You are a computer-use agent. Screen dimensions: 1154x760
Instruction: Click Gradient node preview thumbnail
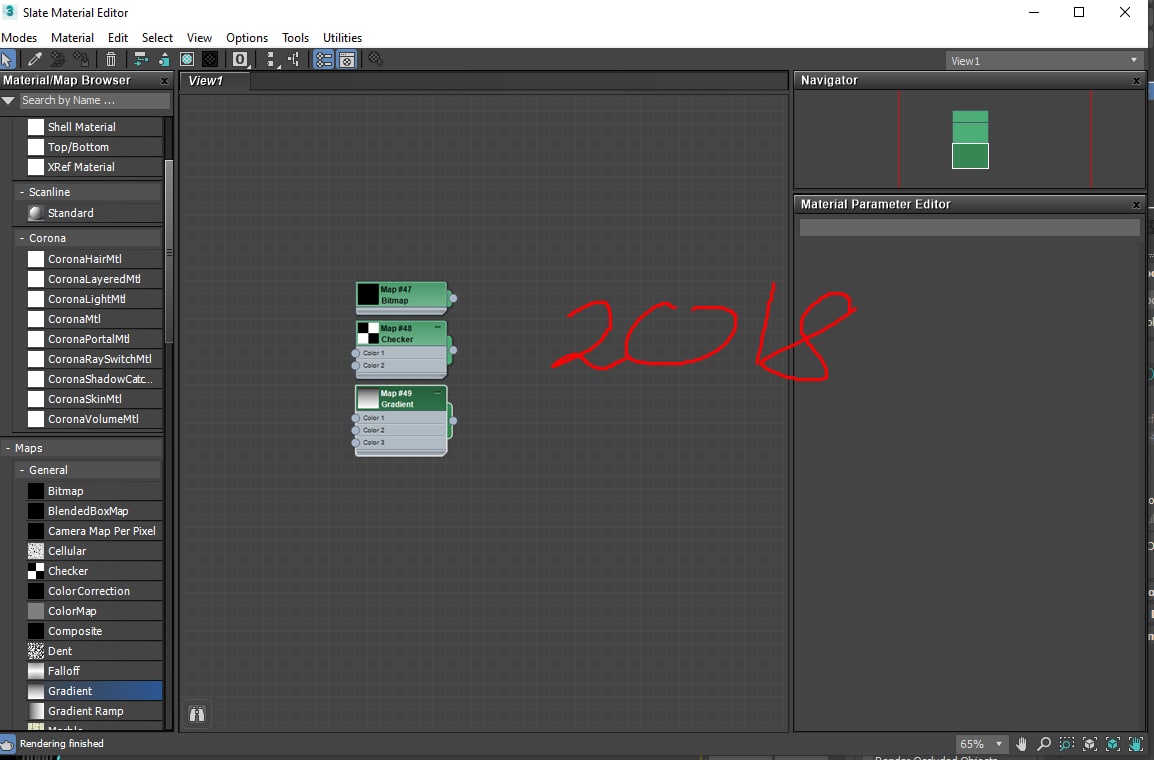pos(368,399)
